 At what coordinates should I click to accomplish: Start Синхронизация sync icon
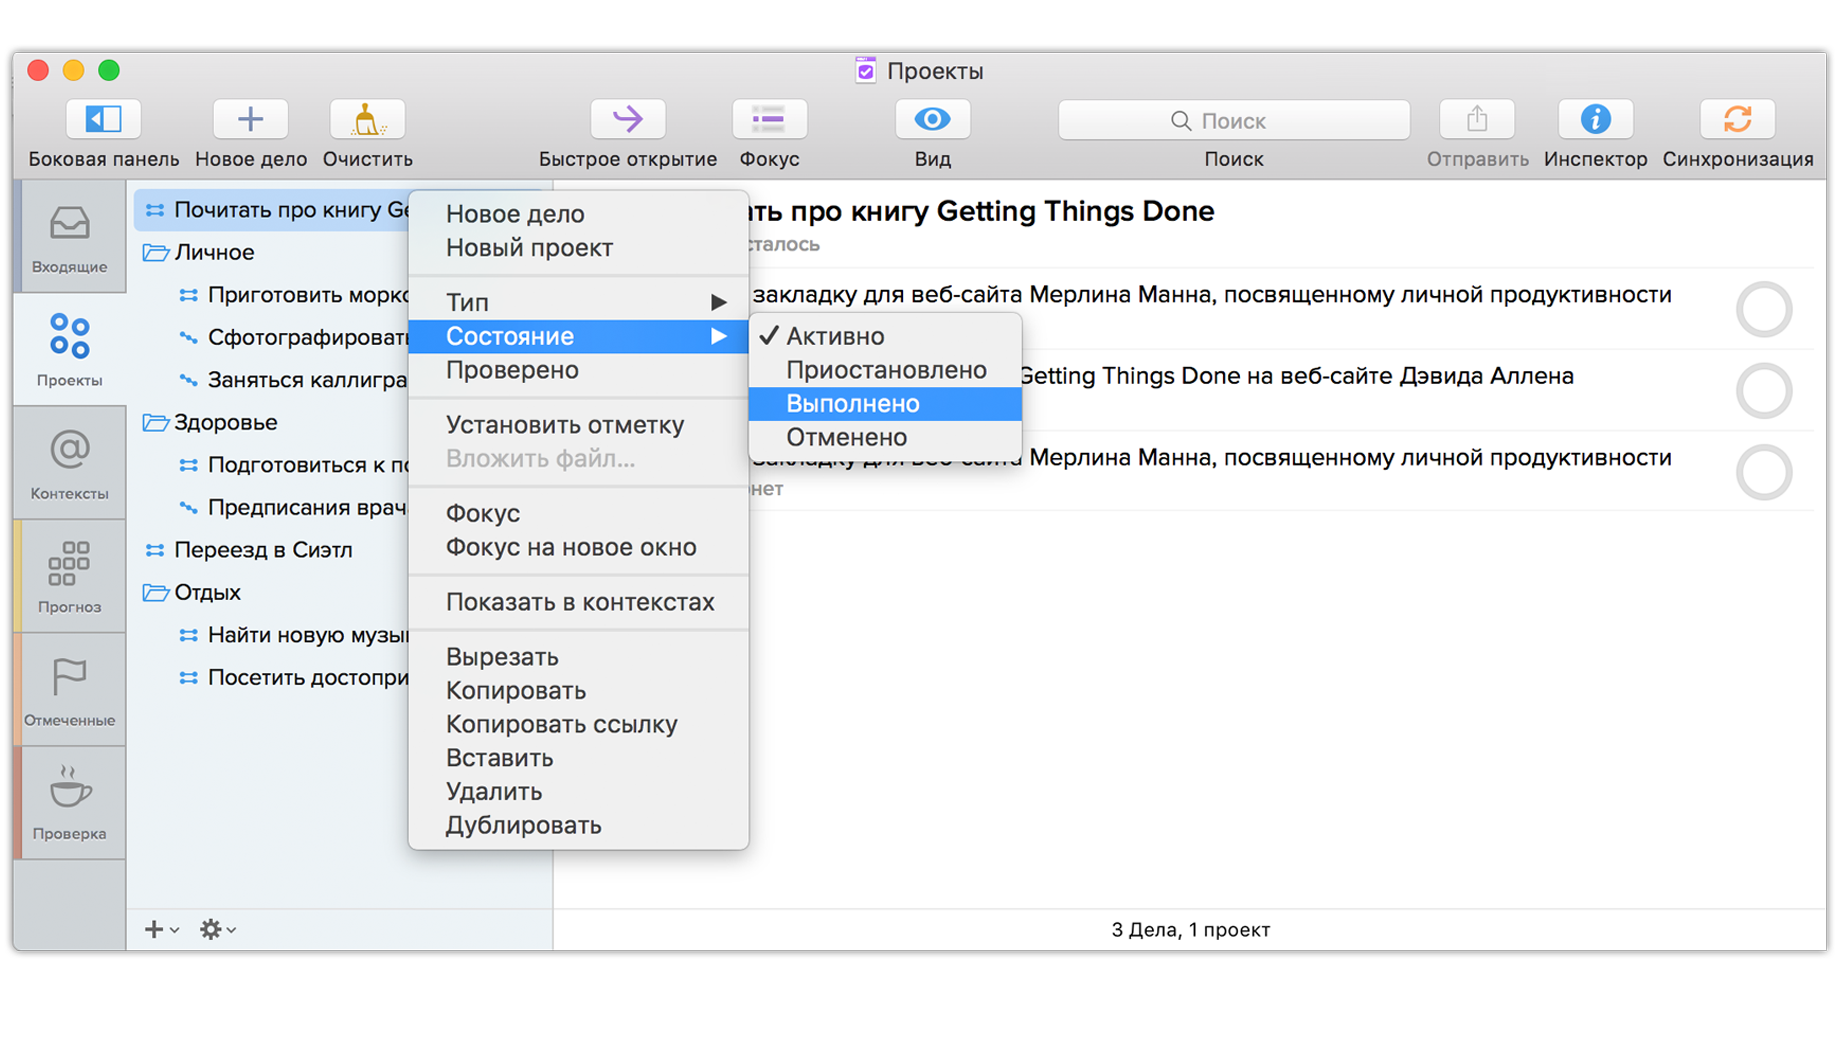(x=1738, y=120)
